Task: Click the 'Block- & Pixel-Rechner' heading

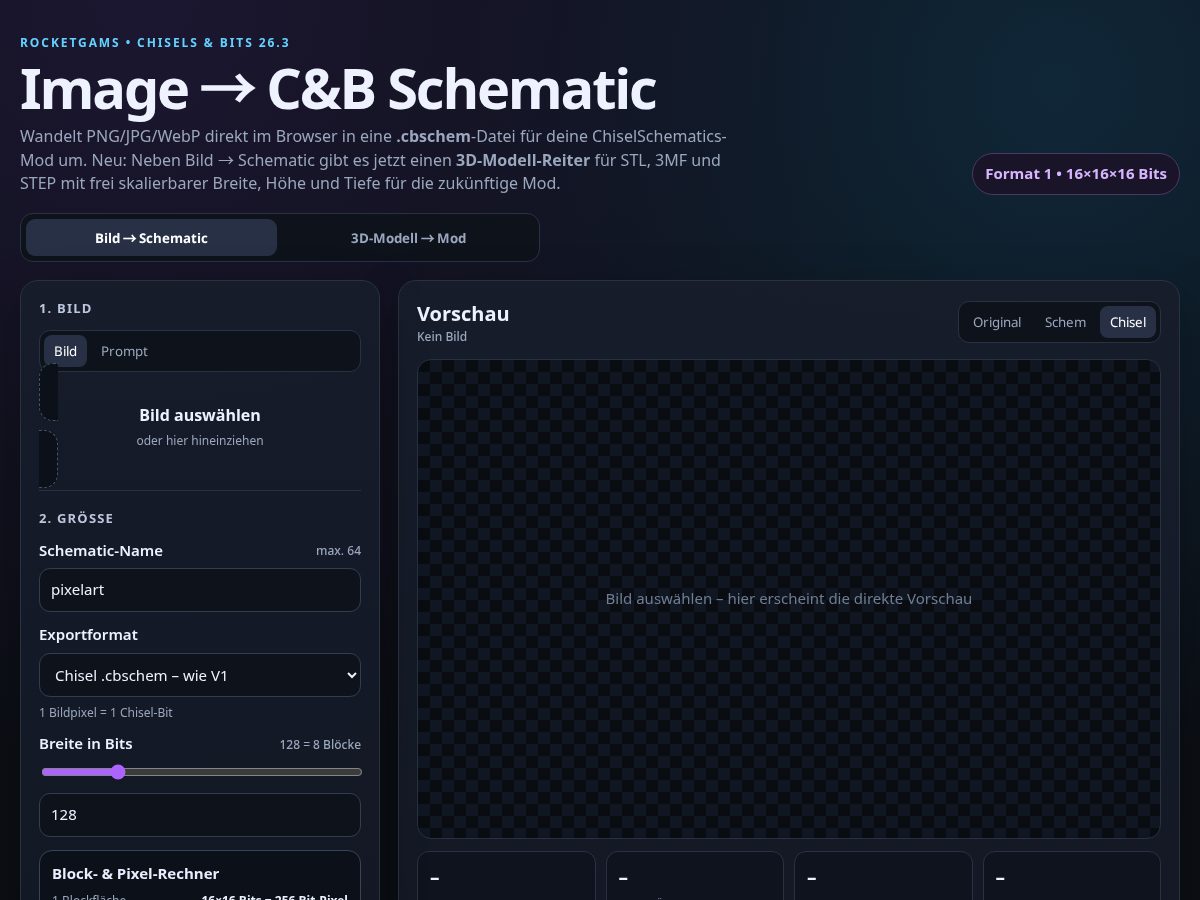Action: [x=136, y=873]
